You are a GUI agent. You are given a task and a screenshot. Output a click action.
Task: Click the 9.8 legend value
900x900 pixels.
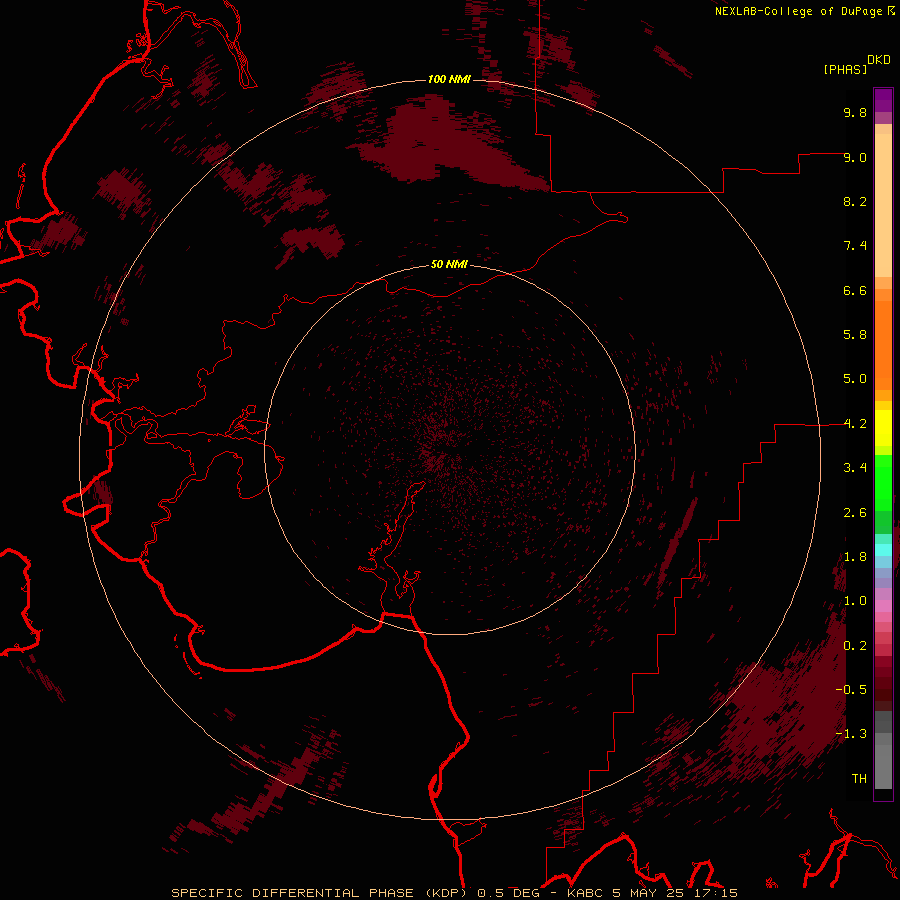tap(855, 112)
